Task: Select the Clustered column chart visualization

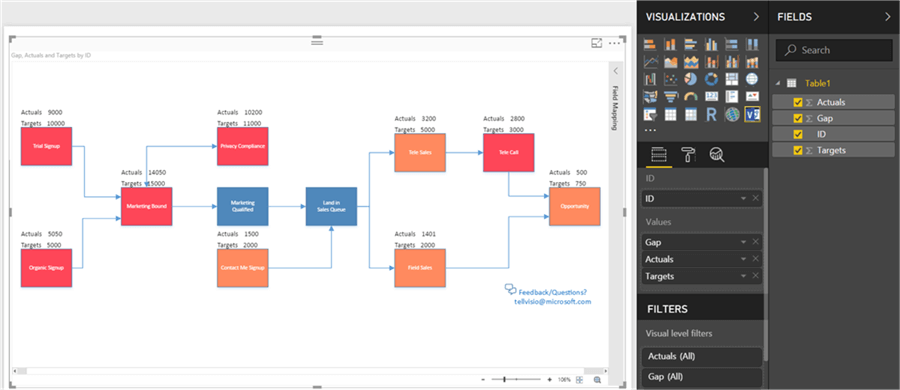Action: 711,44
